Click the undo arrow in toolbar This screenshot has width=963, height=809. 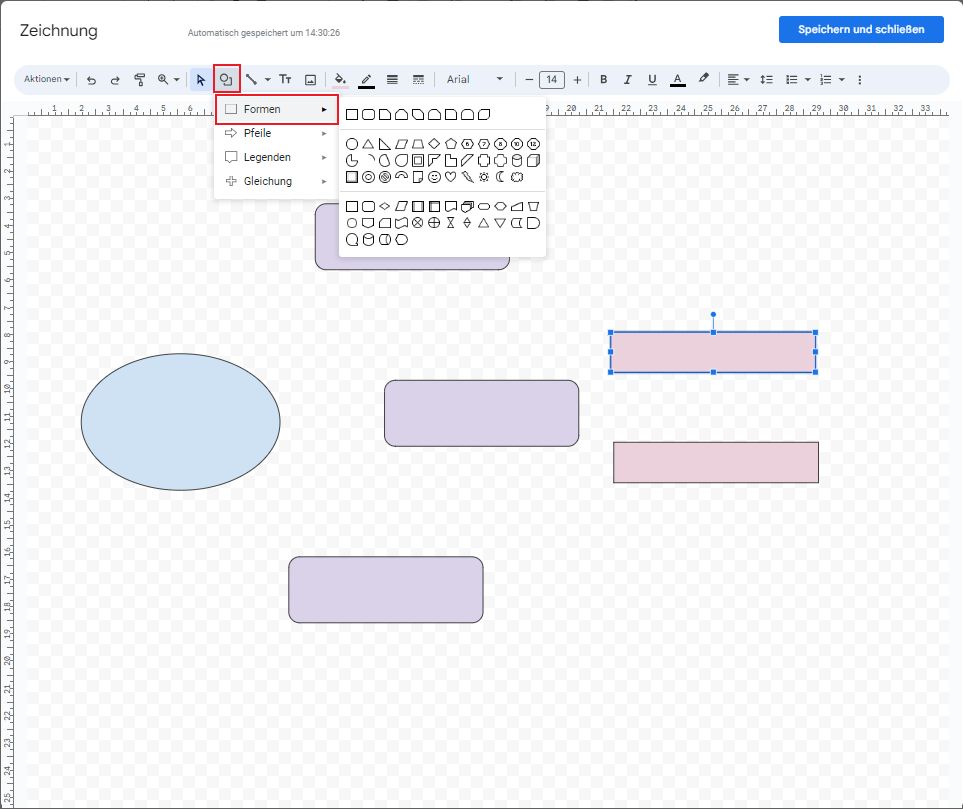click(92, 80)
